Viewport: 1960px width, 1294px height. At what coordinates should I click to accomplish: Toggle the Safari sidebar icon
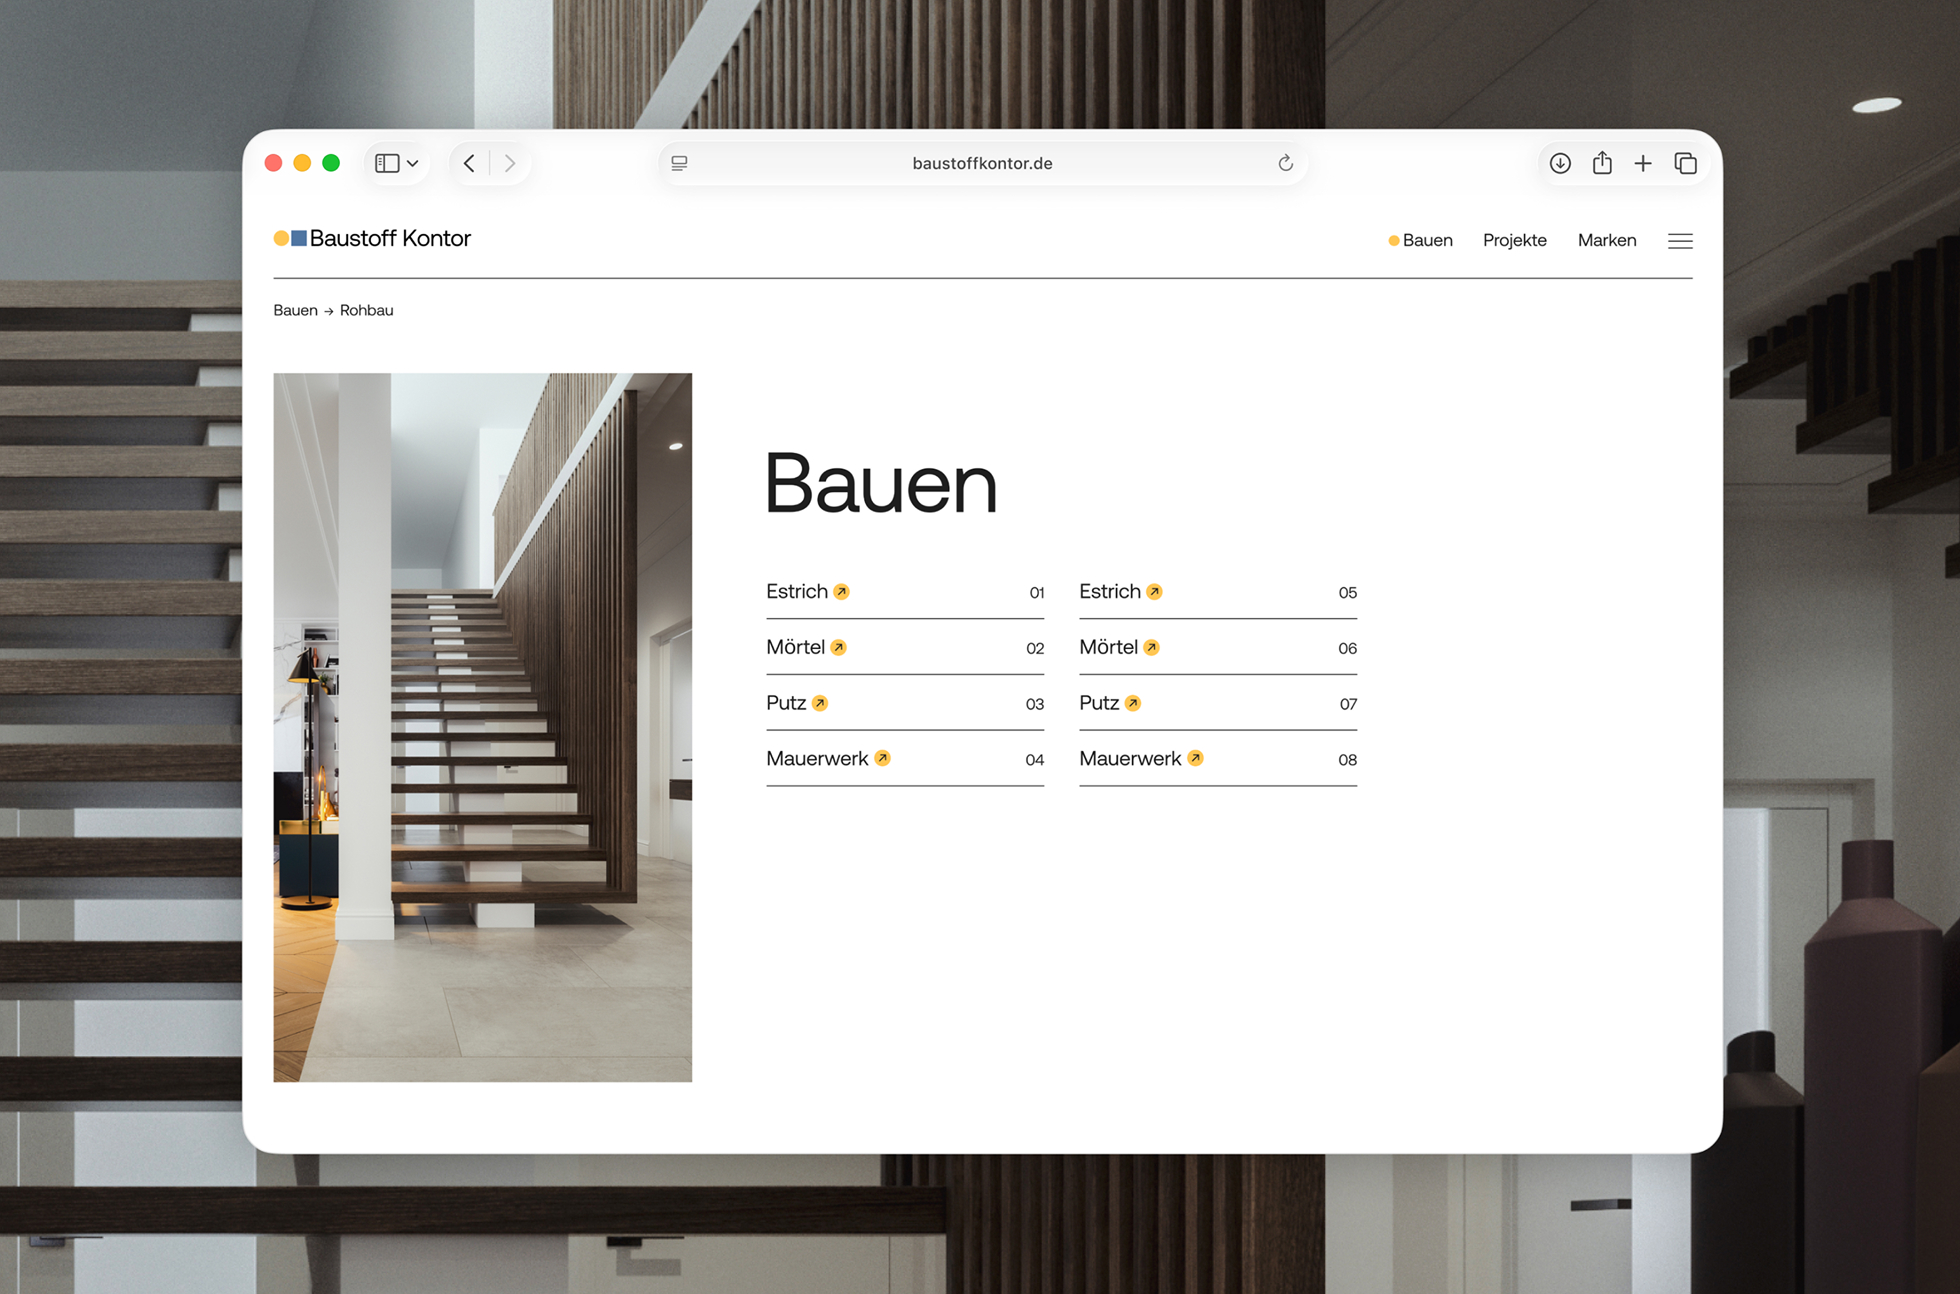coord(387,163)
